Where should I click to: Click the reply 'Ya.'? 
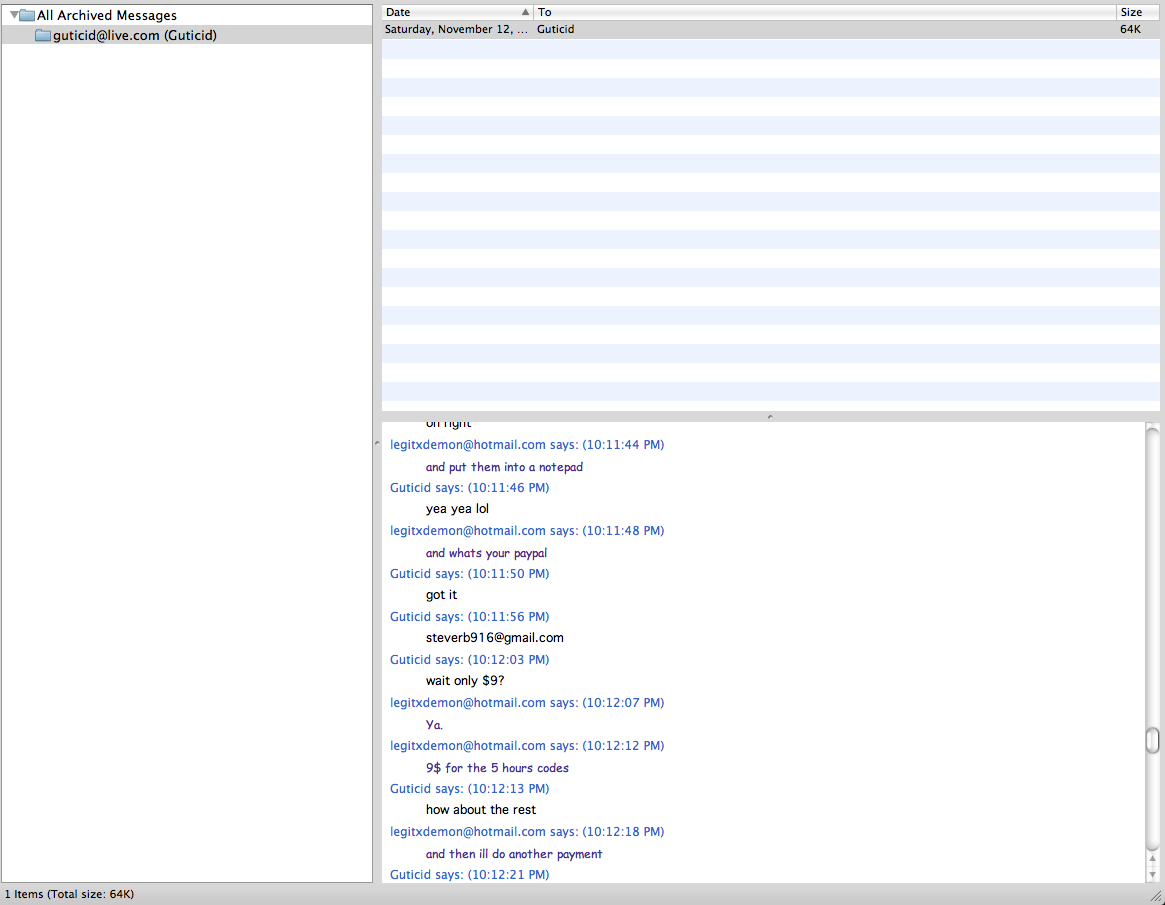(x=434, y=724)
